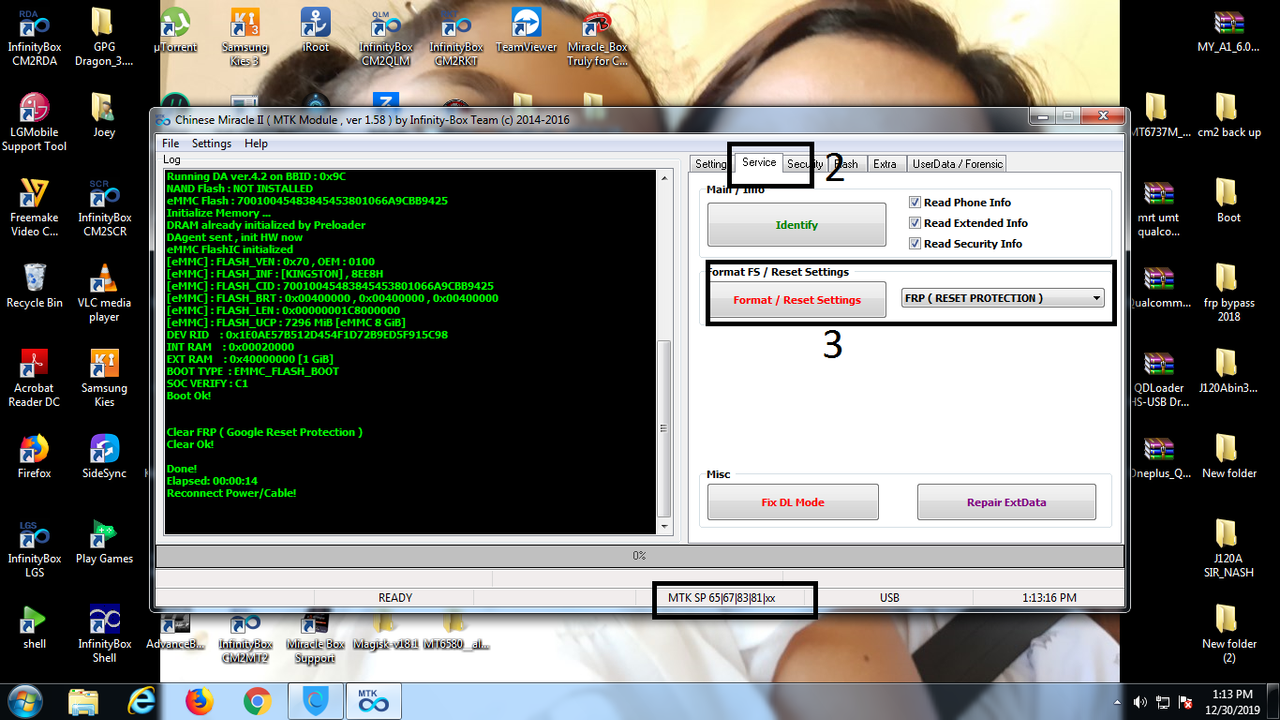Click the log panel vertical scrollbar
The height and width of the screenshot is (720, 1280).
coord(665,352)
